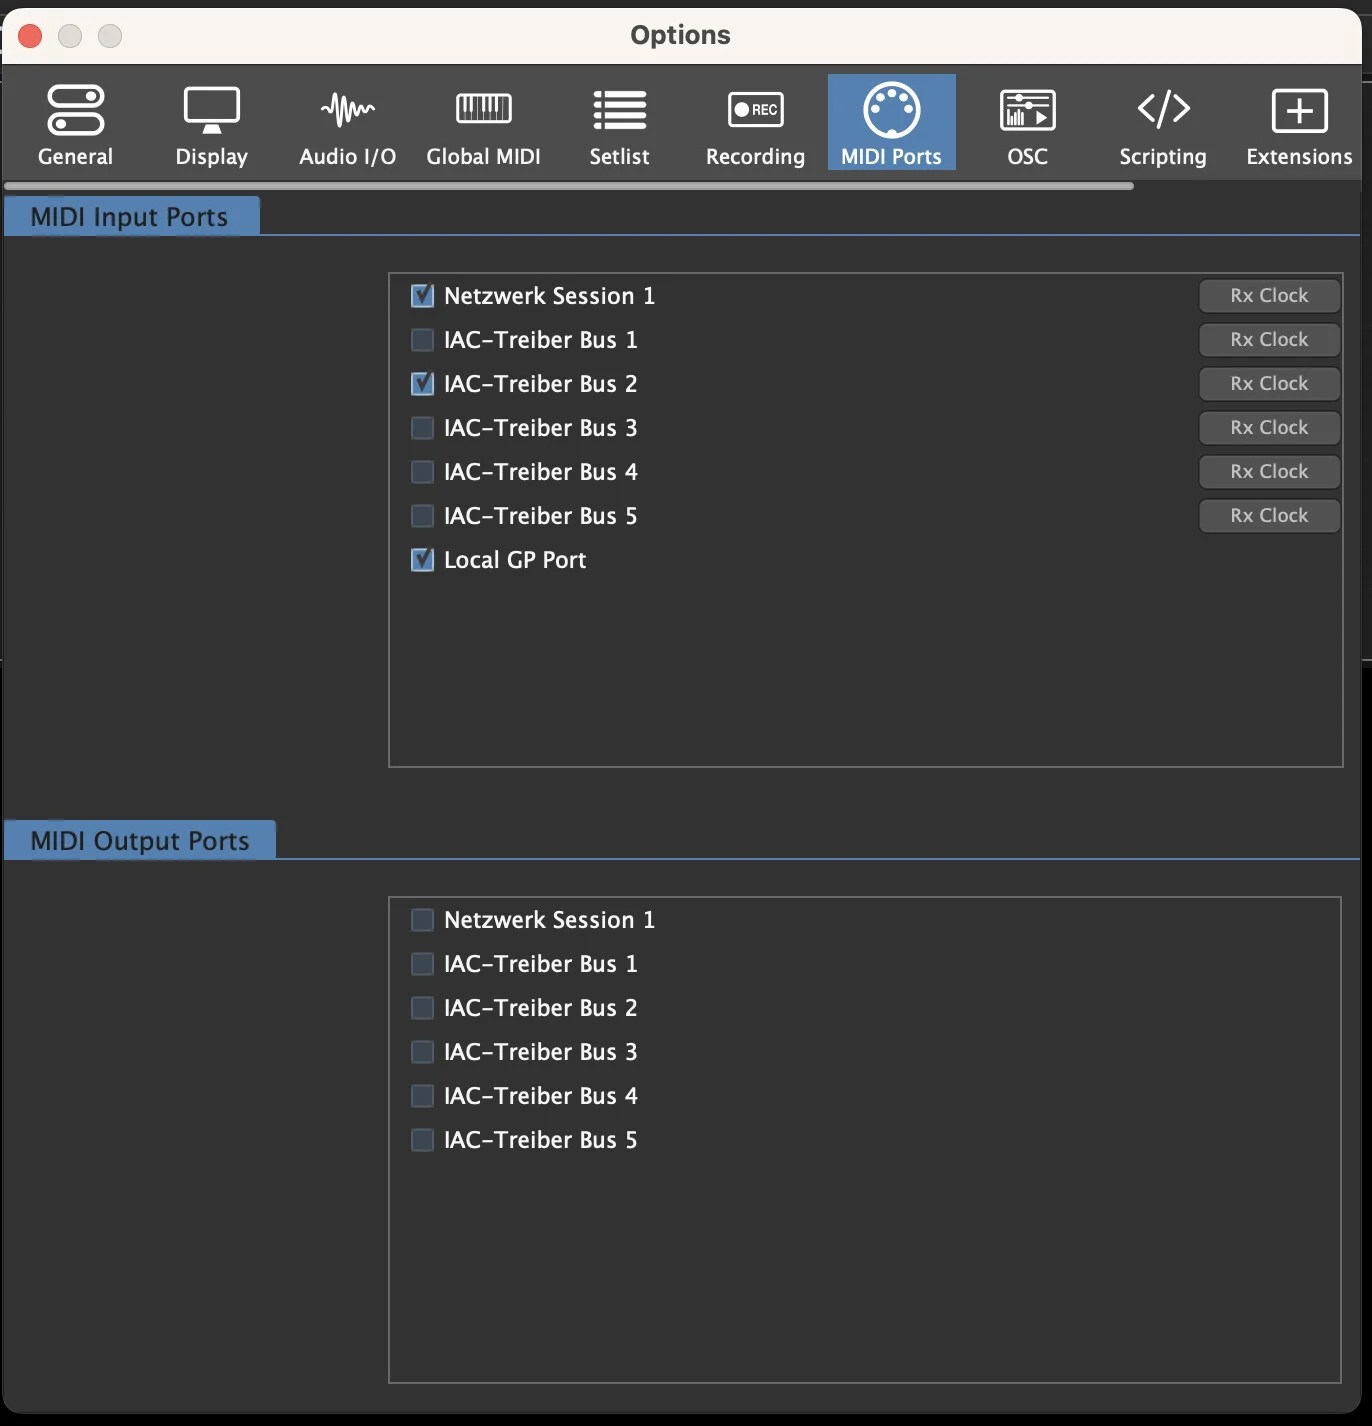1372x1426 pixels.
Task: Uncheck the Local GP Port input
Action: (422, 559)
